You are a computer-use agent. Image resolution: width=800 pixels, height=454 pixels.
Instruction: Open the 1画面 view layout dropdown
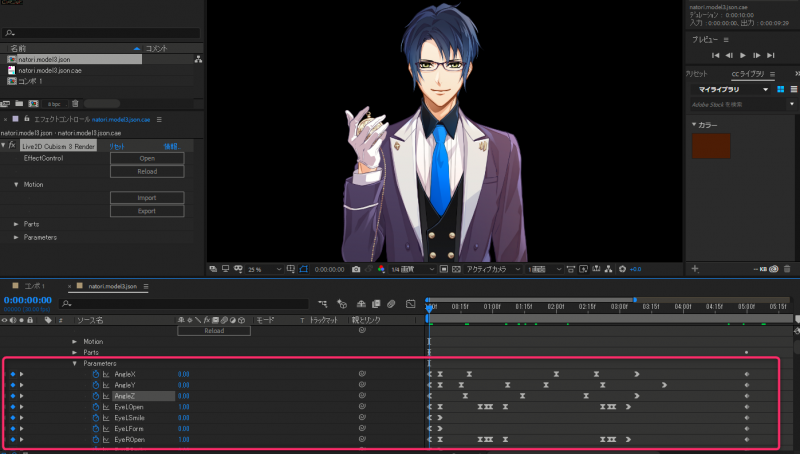(544, 269)
